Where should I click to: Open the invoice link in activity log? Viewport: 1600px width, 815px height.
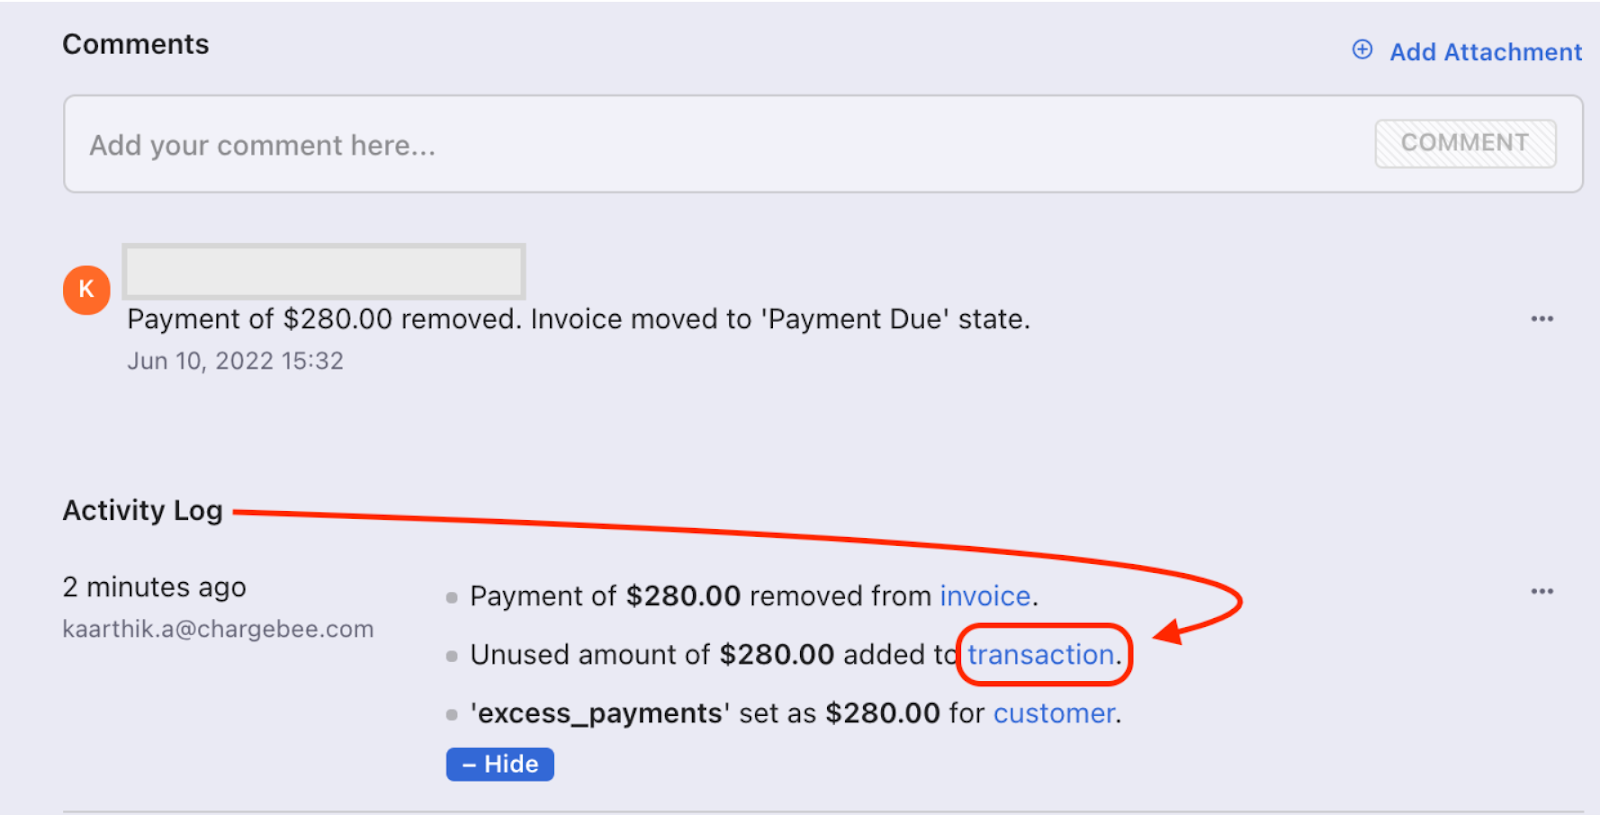click(984, 596)
